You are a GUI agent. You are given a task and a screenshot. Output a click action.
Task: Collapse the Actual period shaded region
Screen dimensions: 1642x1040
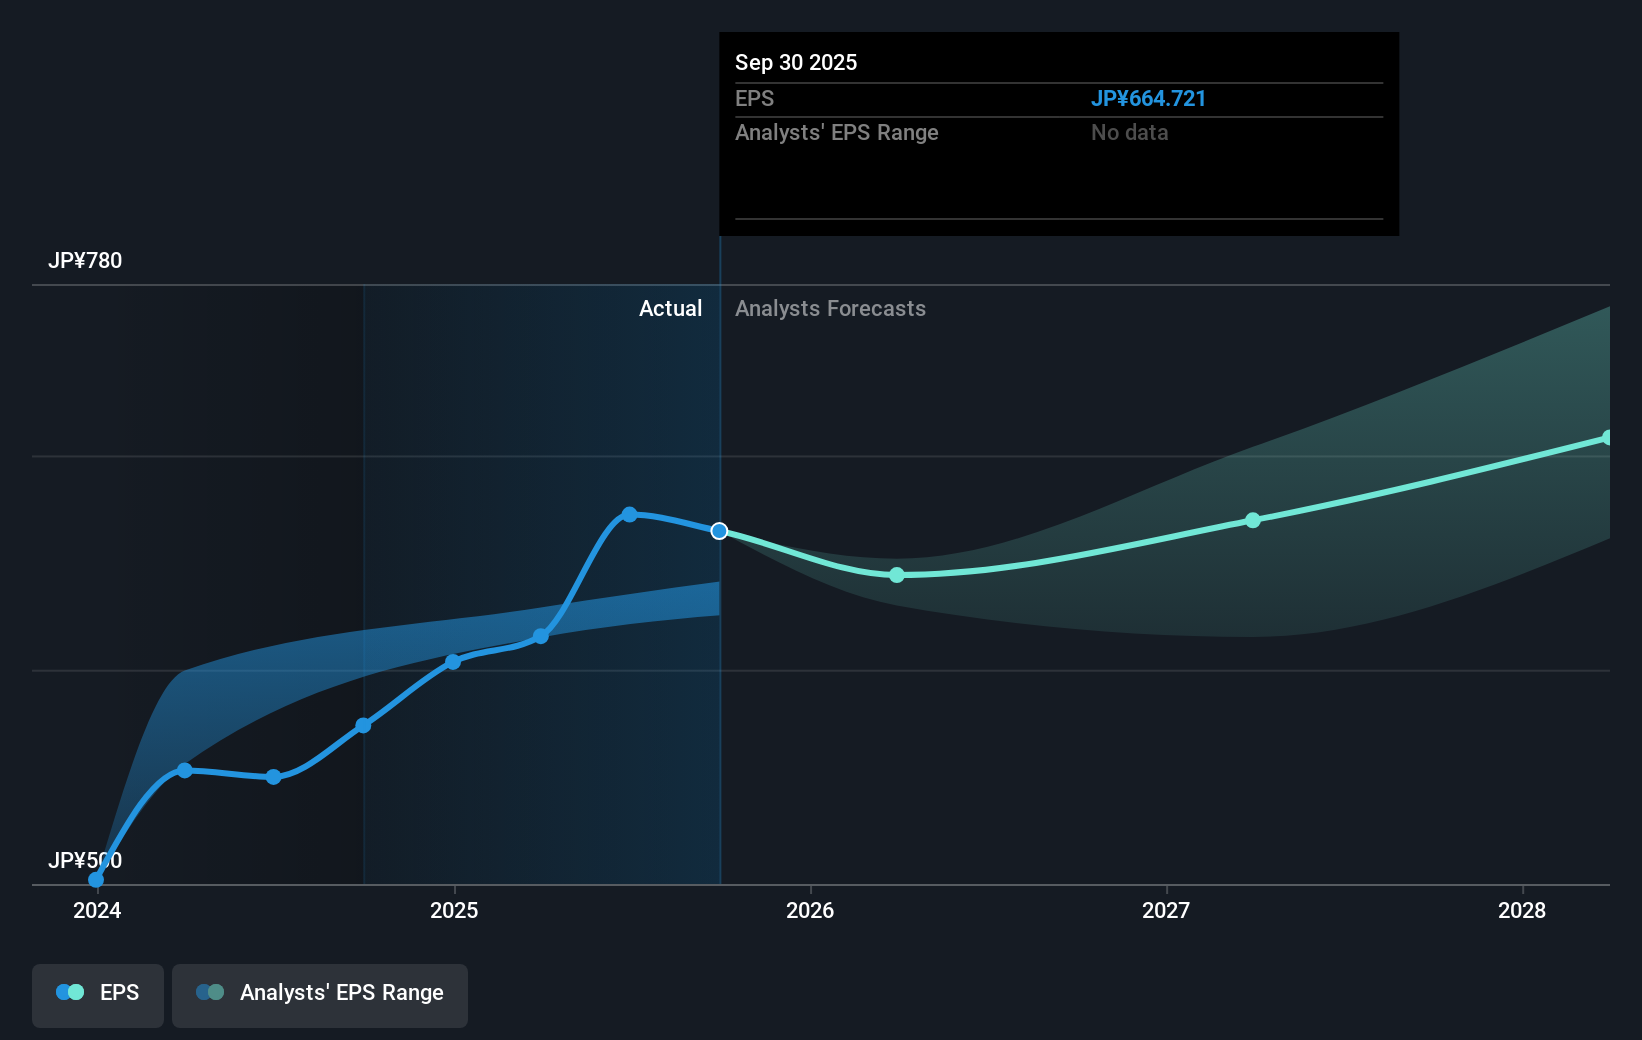click(540, 580)
